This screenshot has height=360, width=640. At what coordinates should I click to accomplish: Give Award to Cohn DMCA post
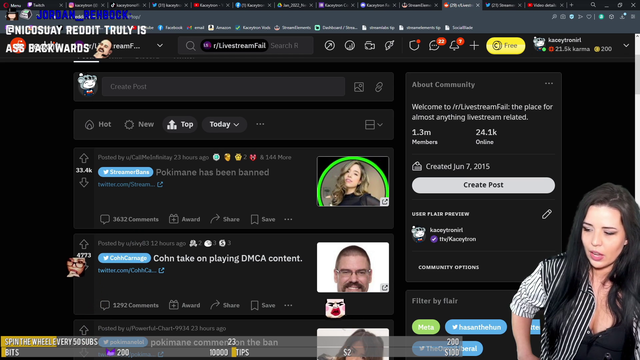pos(184,305)
